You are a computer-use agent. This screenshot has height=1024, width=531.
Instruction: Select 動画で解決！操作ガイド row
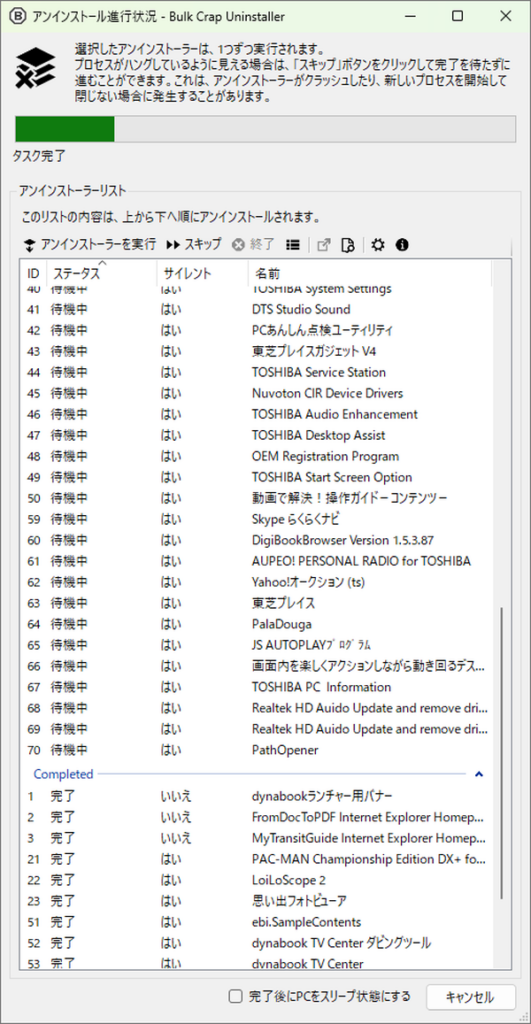[257, 498]
